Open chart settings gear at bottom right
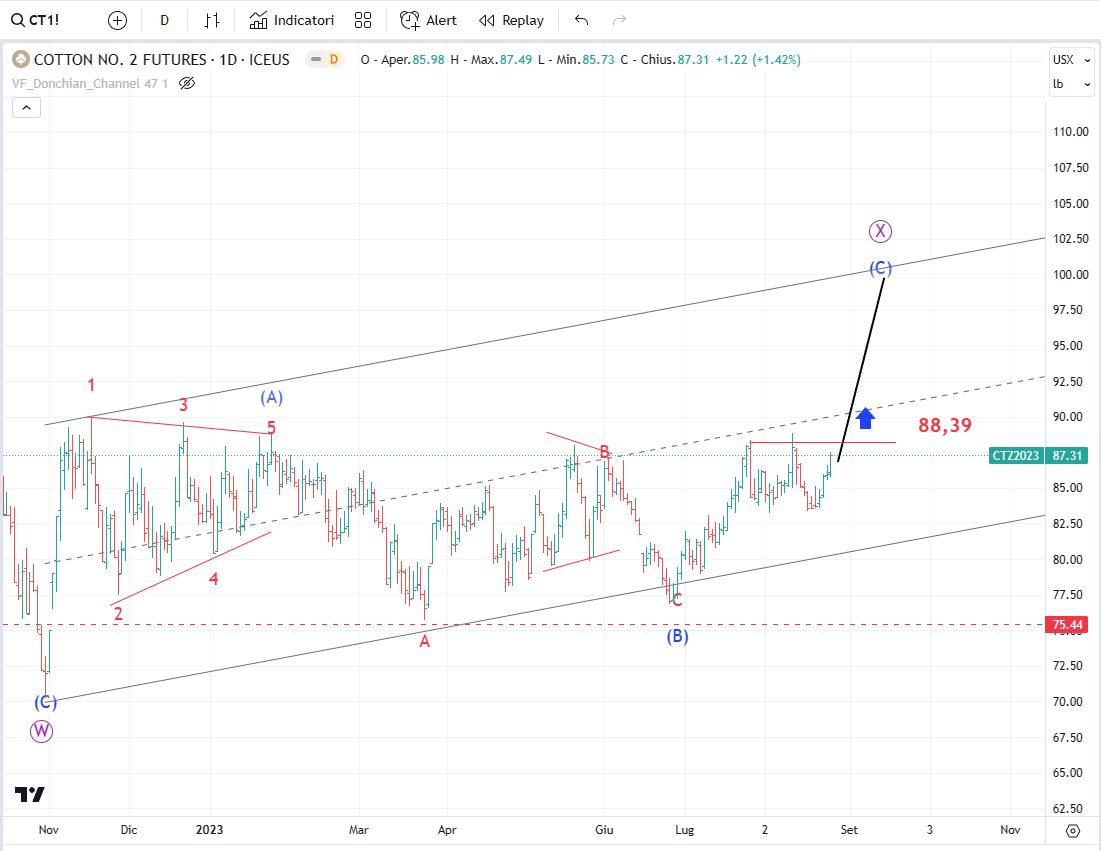1101x851 pixels. 1073,830
